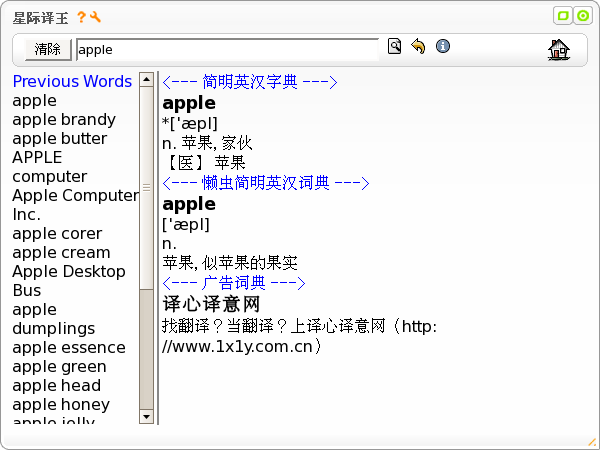
Task: Open settings via the wrench icon
Action: point(95,17)
